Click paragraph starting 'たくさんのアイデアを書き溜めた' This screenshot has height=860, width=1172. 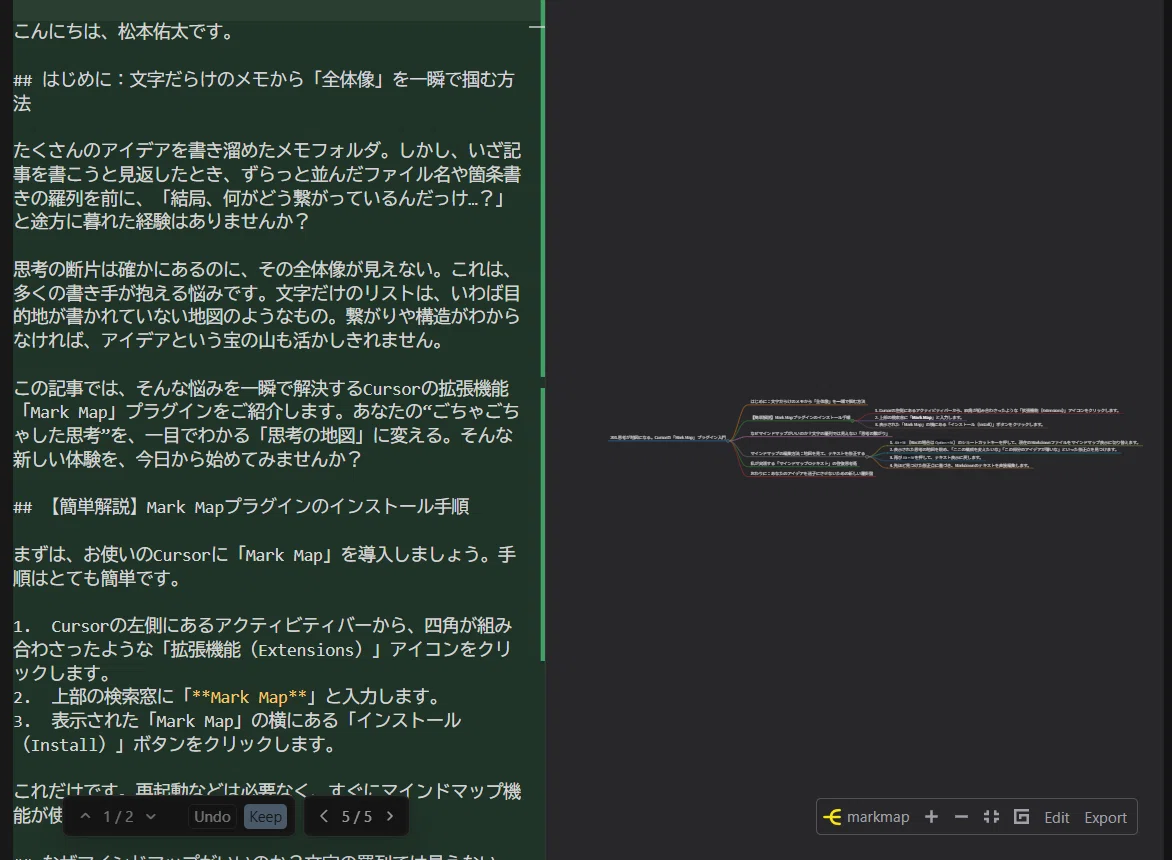click(x=268, y=186)
